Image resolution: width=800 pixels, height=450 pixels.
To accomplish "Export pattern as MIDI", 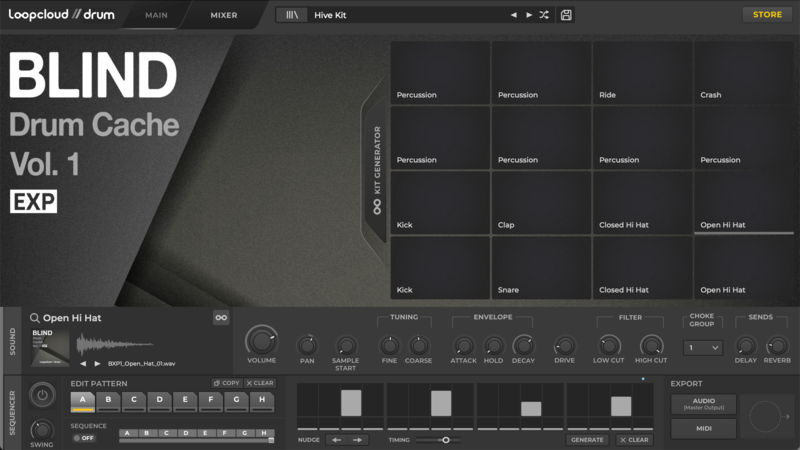I will tap(704, 429).
